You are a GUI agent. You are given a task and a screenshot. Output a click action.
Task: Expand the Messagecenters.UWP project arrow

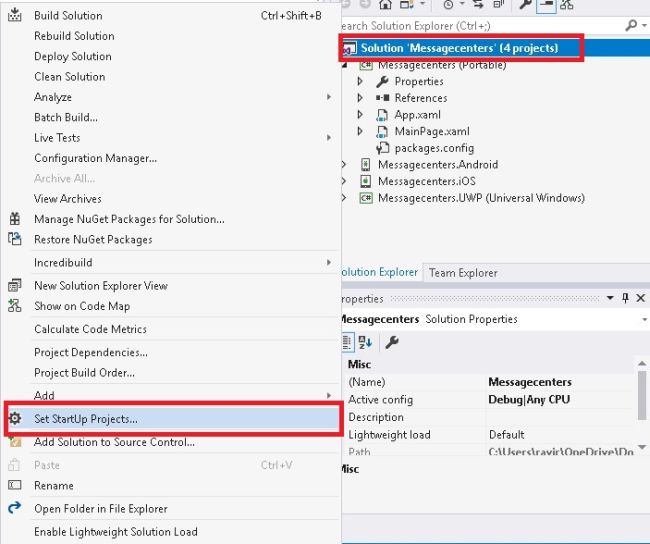point(344,198)
